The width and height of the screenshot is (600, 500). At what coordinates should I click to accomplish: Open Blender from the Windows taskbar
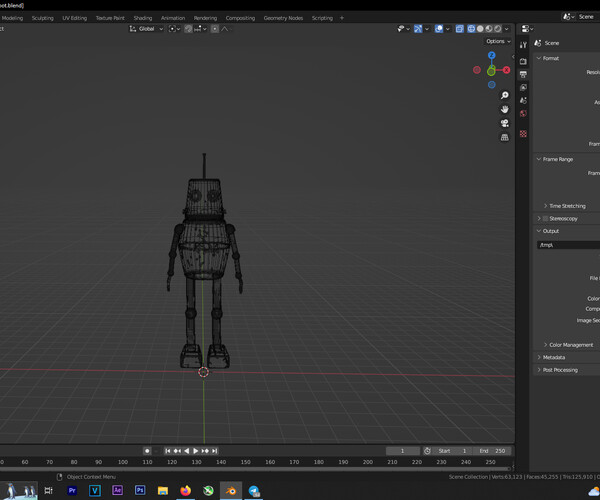point(231,491)
